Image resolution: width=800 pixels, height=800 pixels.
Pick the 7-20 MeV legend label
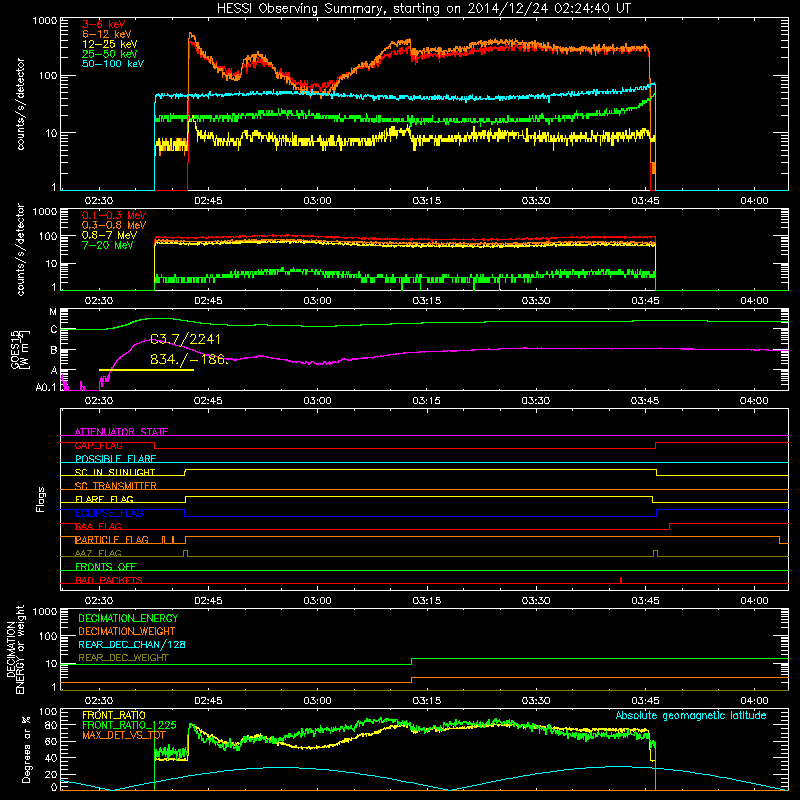point(108,245)
